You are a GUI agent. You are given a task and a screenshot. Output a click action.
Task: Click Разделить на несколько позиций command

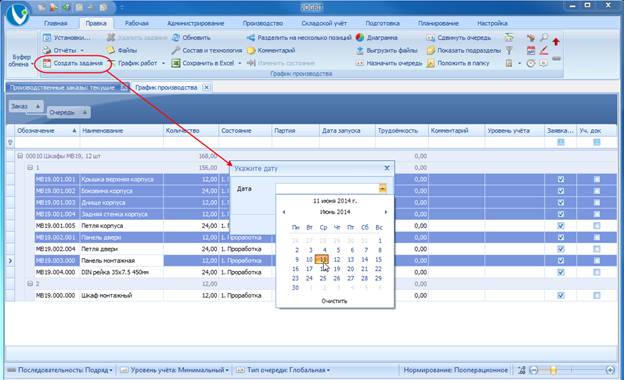(299, 38)
